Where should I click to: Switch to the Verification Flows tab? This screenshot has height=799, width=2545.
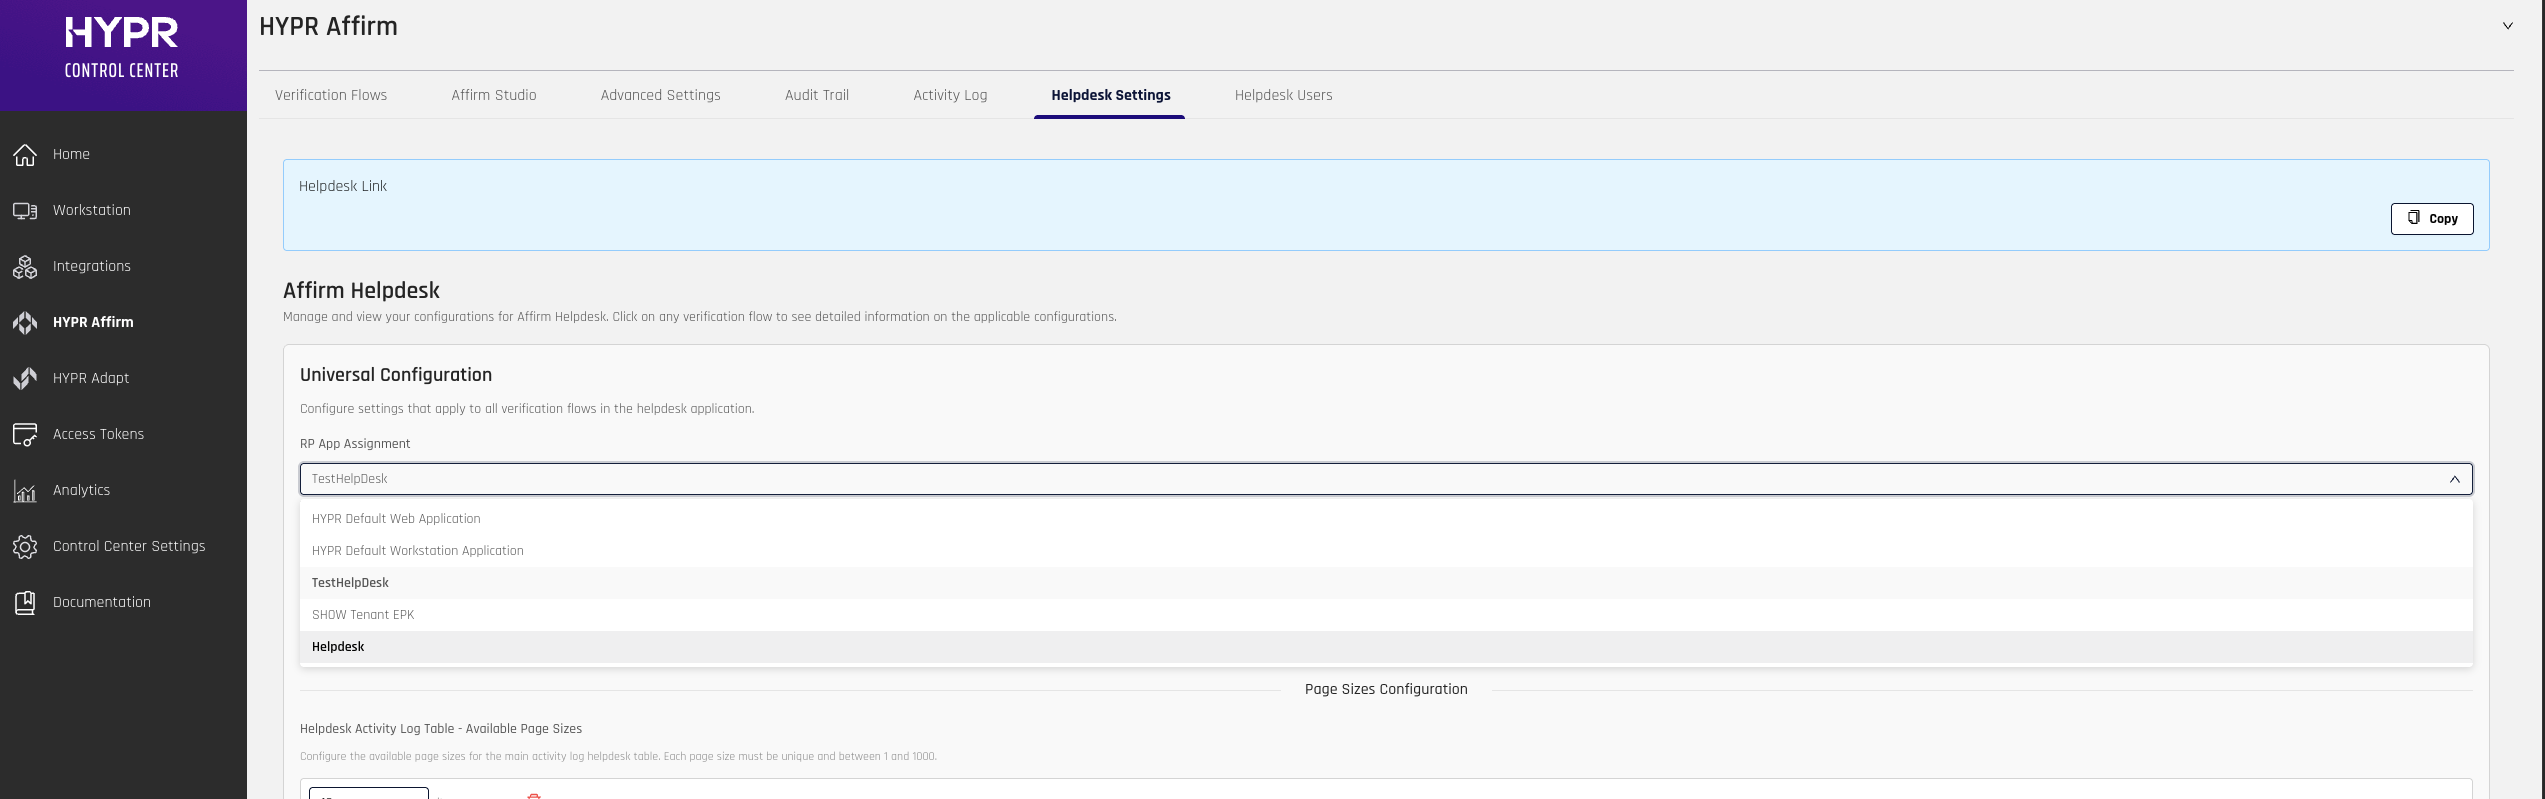tap(331, 95)
